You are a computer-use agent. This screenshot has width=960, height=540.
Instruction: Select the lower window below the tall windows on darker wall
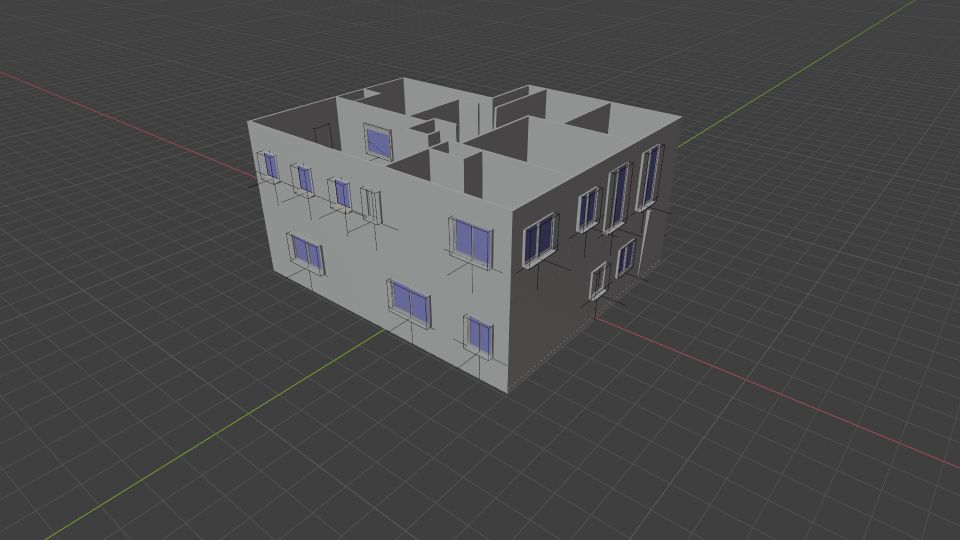tap(626, 257)
